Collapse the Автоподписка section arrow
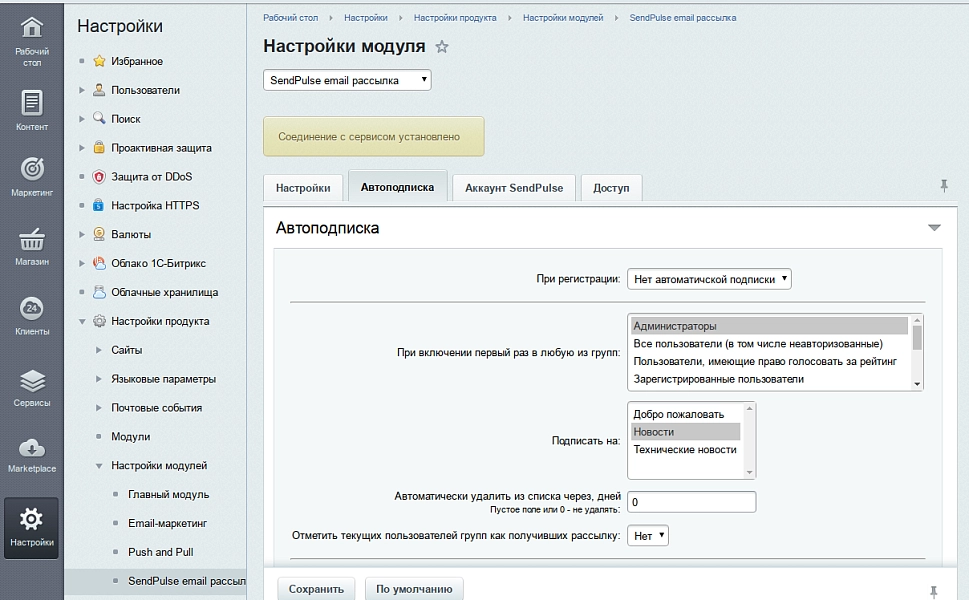The height and width of the screenshot is (600, 969). coord(934,228)
